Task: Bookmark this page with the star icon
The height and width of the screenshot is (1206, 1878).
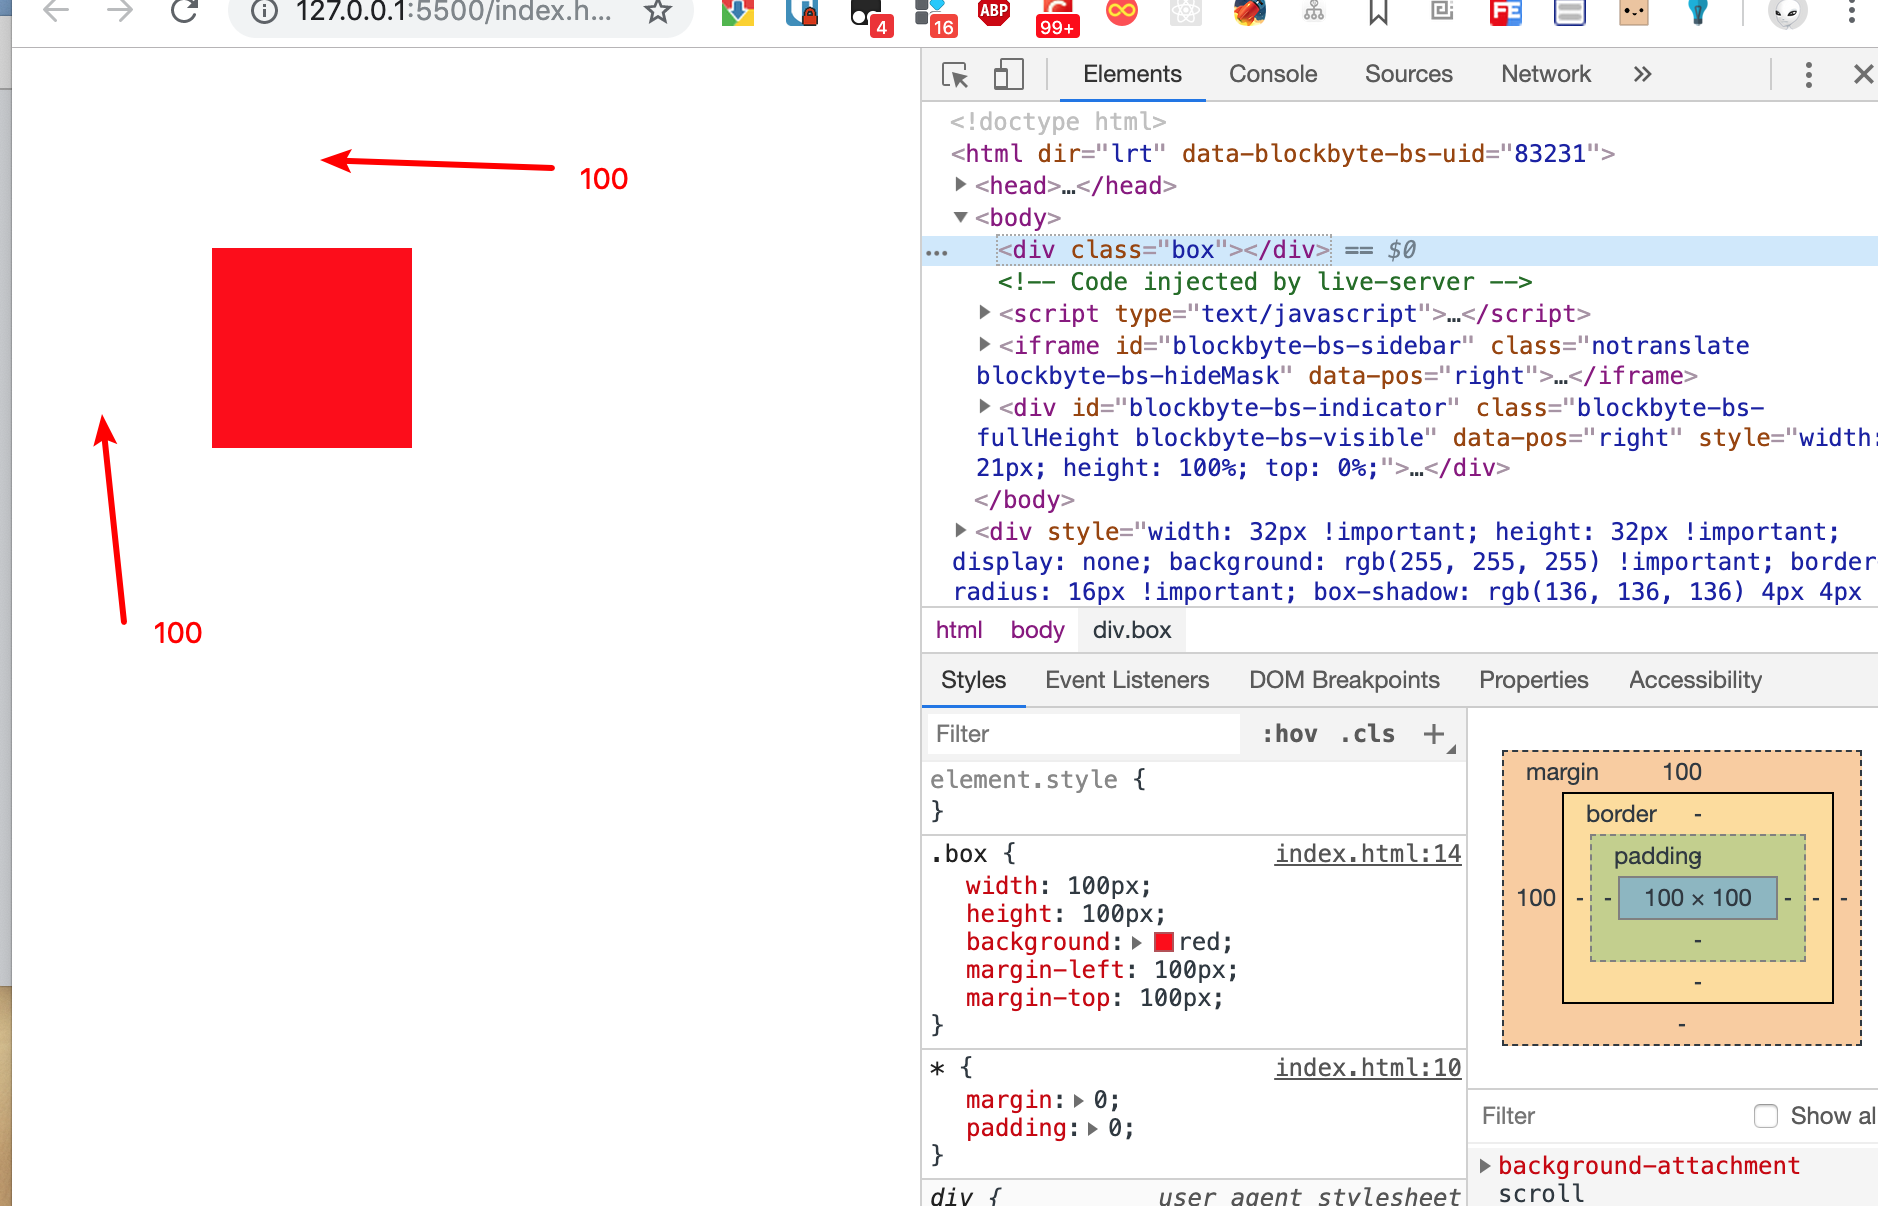Action: coord(657,12)
